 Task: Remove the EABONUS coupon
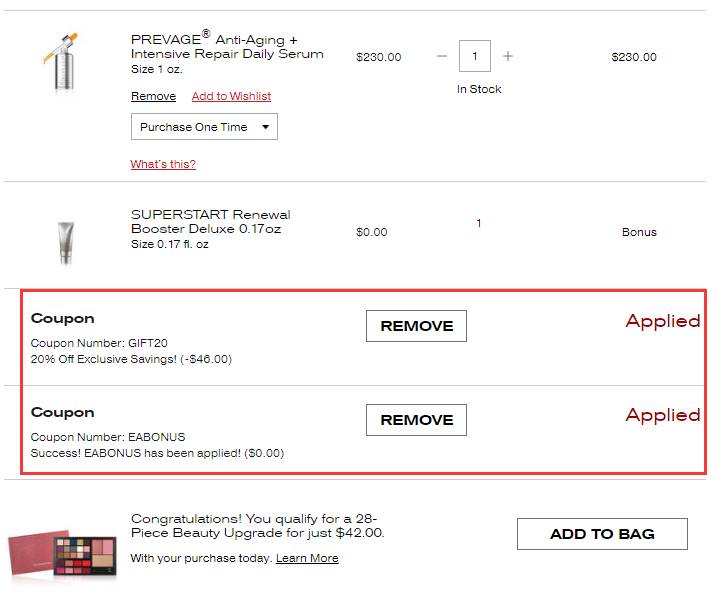[x=416, y=420]
